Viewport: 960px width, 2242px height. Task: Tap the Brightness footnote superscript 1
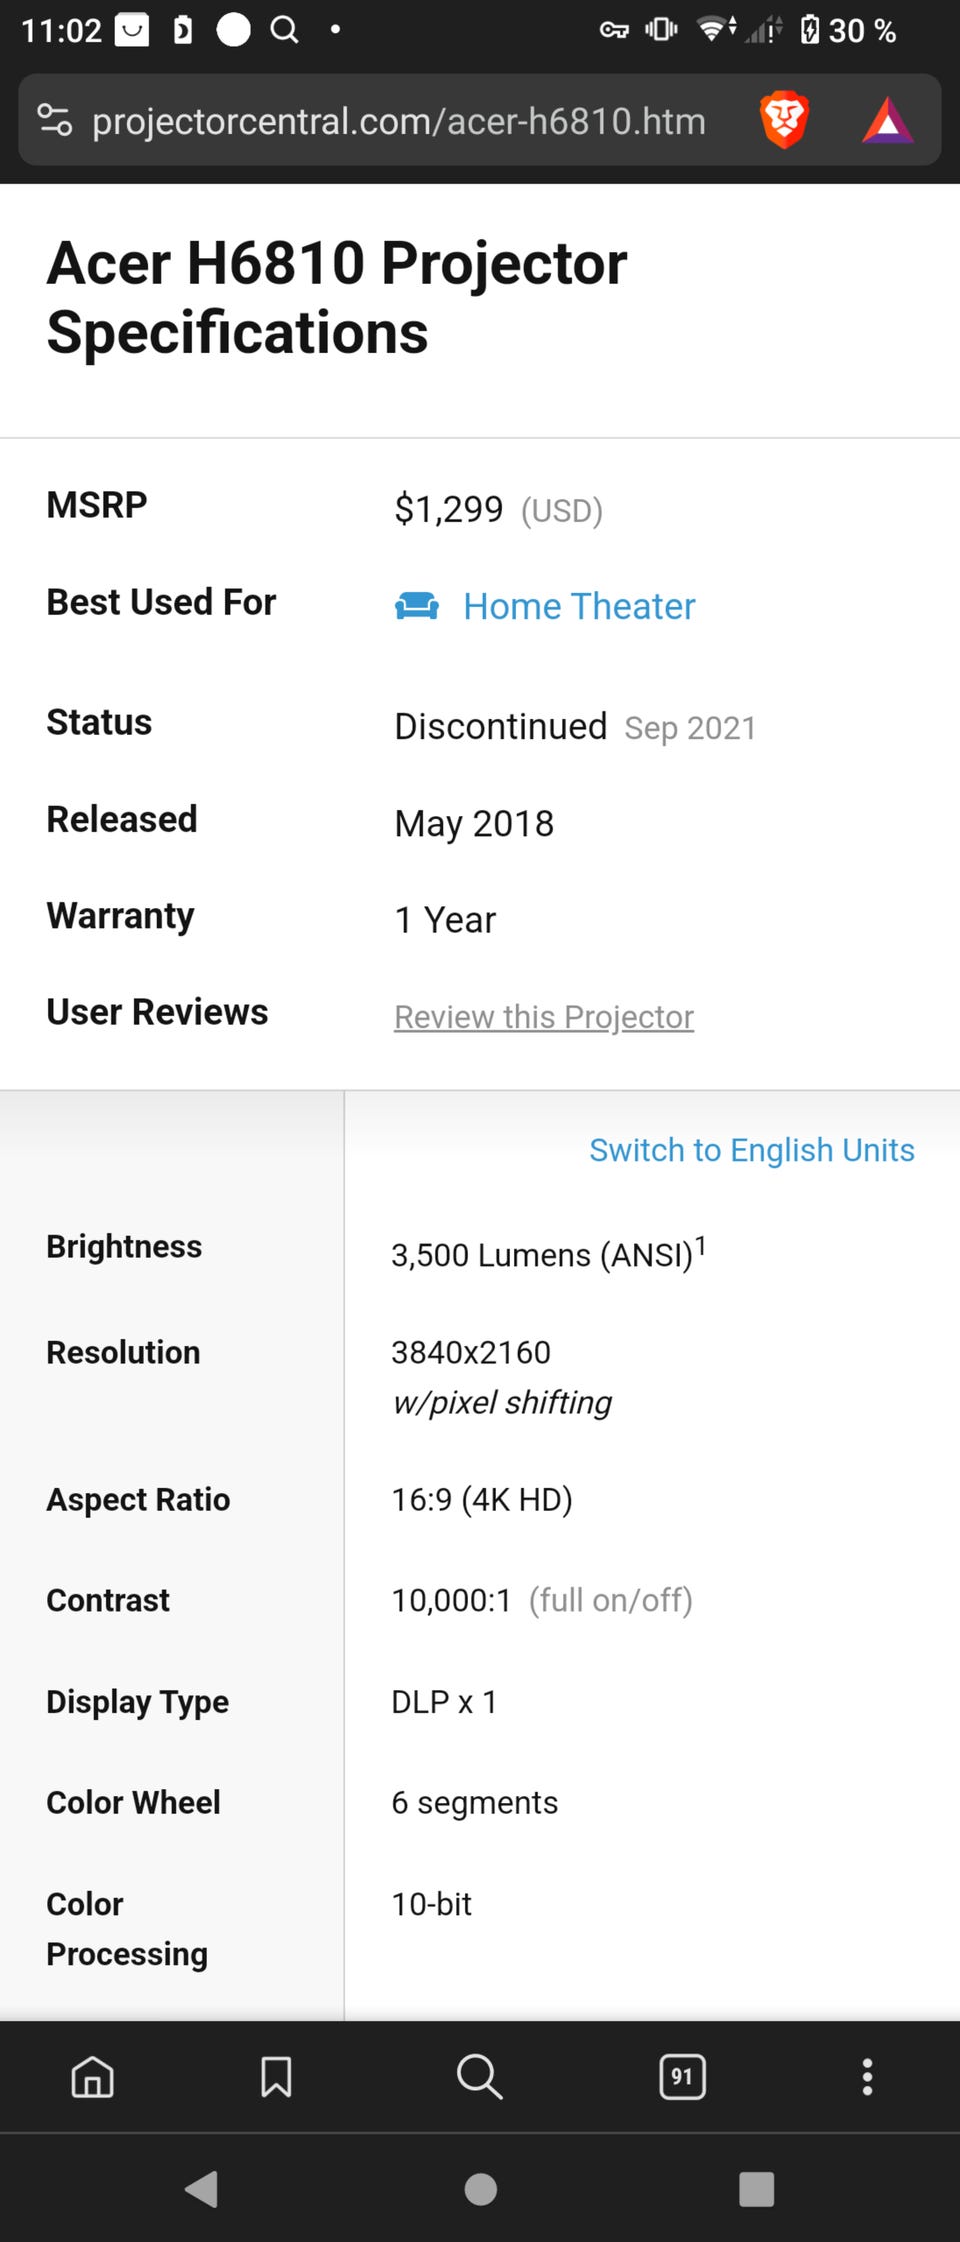(x=701, y=1245)
